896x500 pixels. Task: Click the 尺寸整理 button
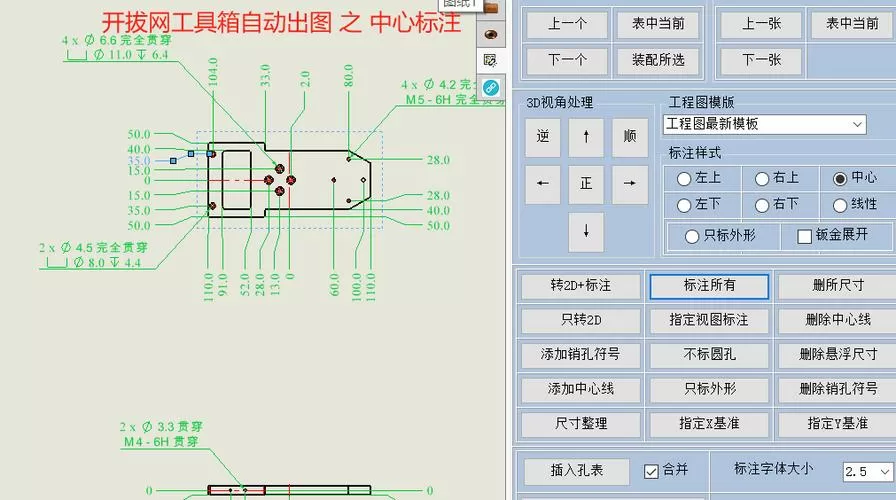coord(581,424)
